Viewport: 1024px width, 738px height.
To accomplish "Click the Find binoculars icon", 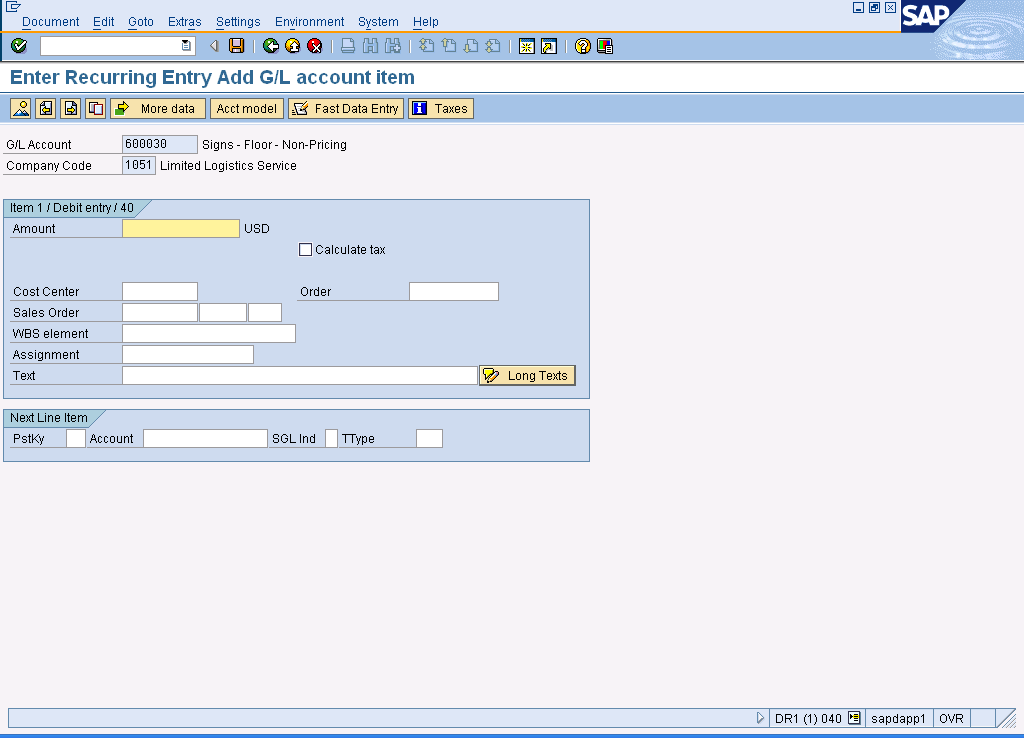I will tap(370, 46).
